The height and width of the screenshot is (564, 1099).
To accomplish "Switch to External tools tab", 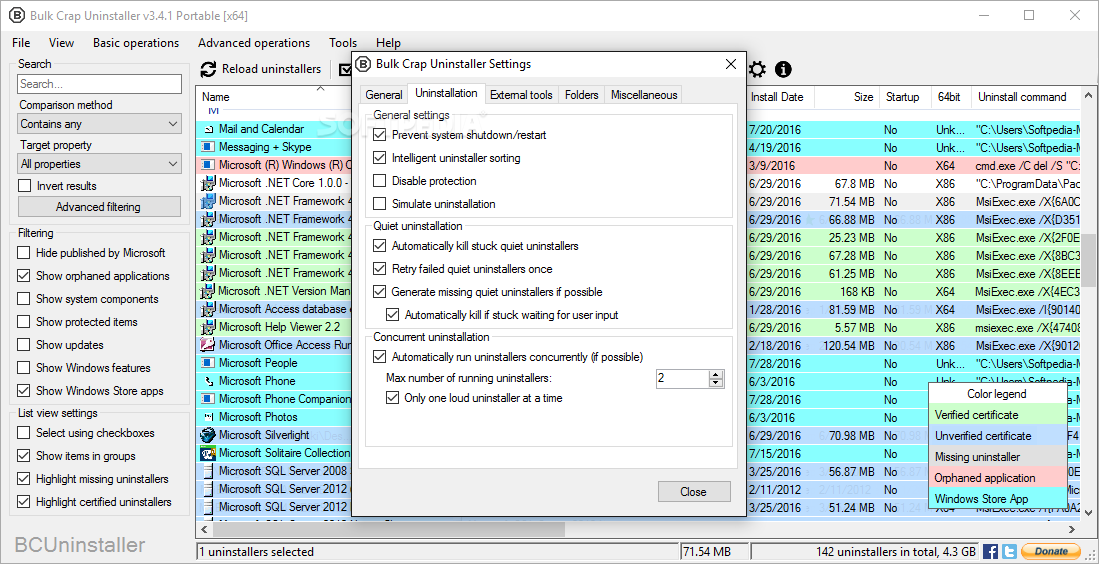I will pyautogui.click(x=521, y=95).
